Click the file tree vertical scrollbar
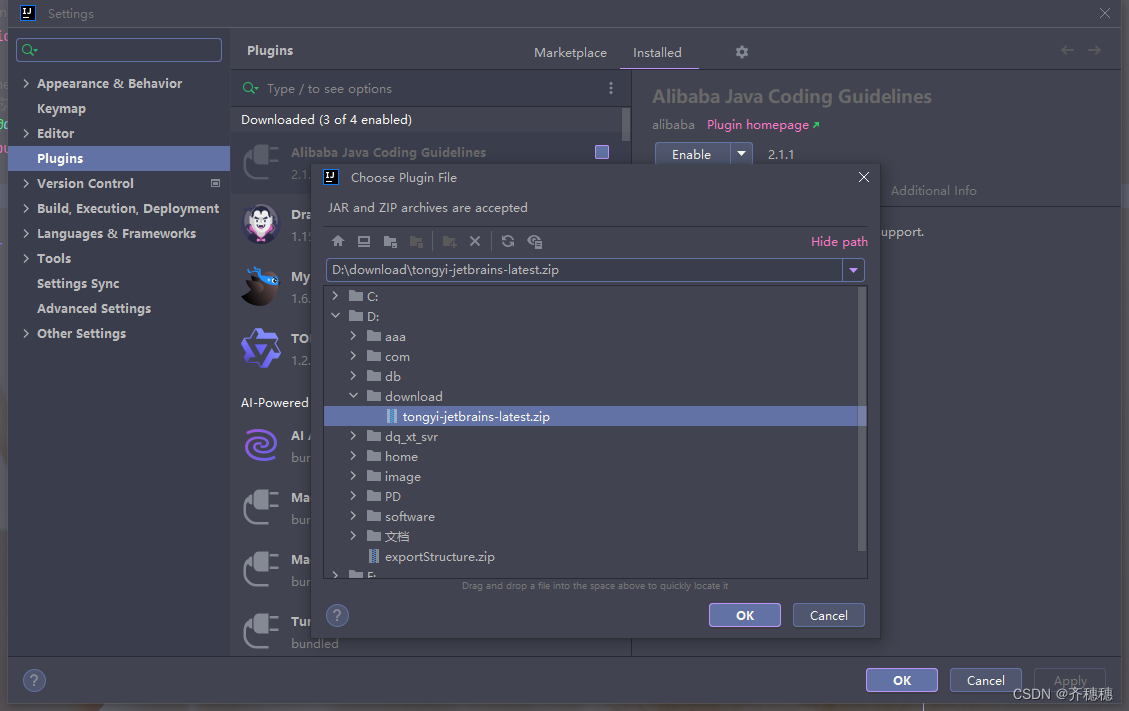This screenshot has height=711, width=1129. click(862, 419)
